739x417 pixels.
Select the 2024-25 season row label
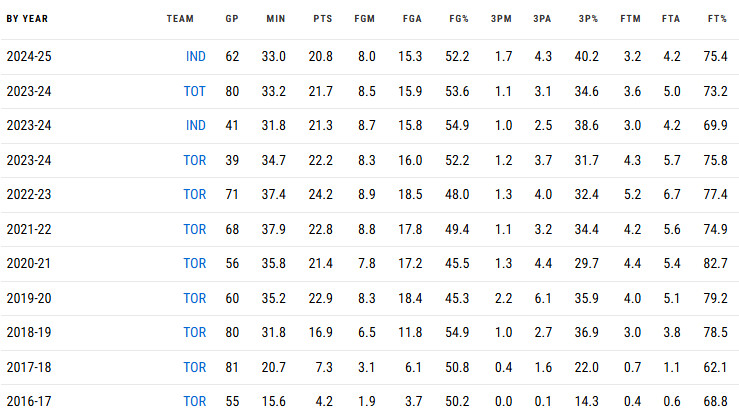pyautogui.click(x=29, y=57)
